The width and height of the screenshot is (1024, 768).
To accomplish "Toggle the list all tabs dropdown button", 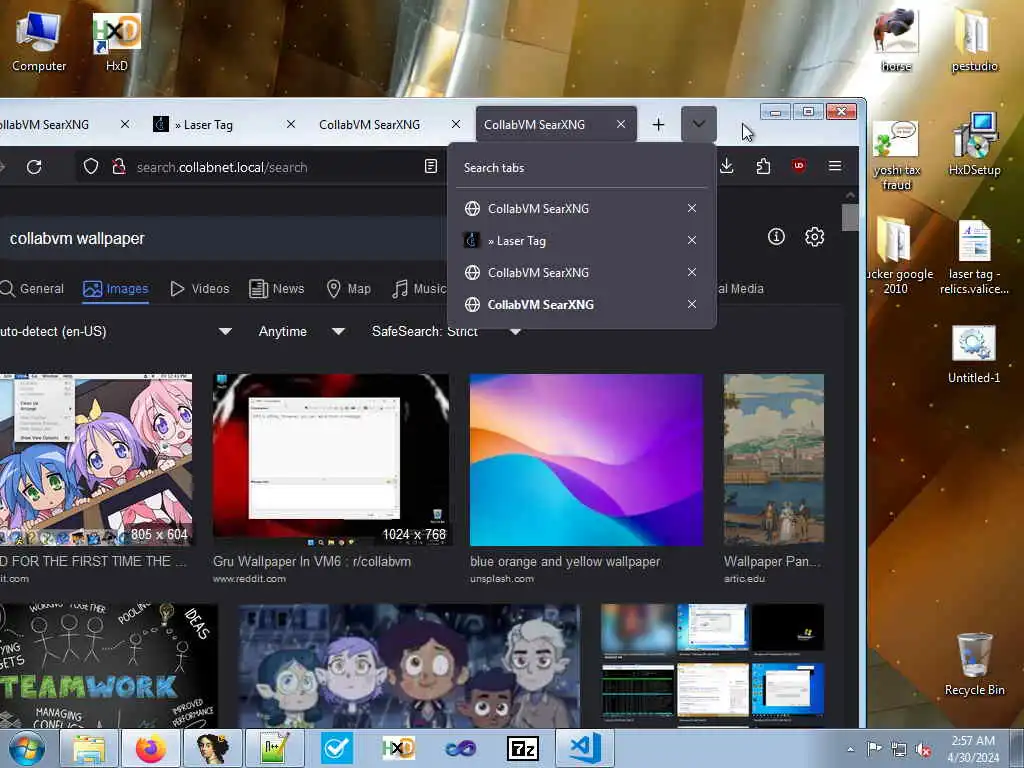I will click(698, 124).
